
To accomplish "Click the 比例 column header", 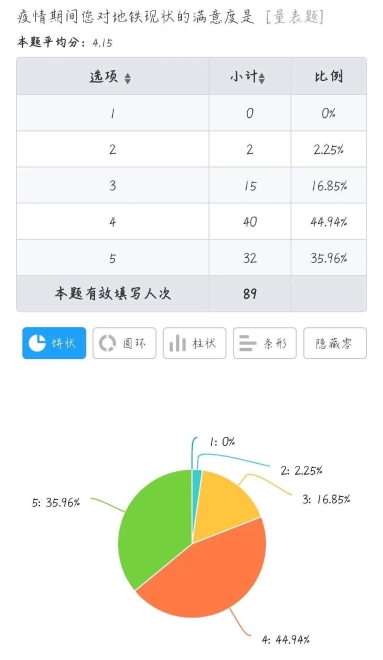I will pos(328,76).
